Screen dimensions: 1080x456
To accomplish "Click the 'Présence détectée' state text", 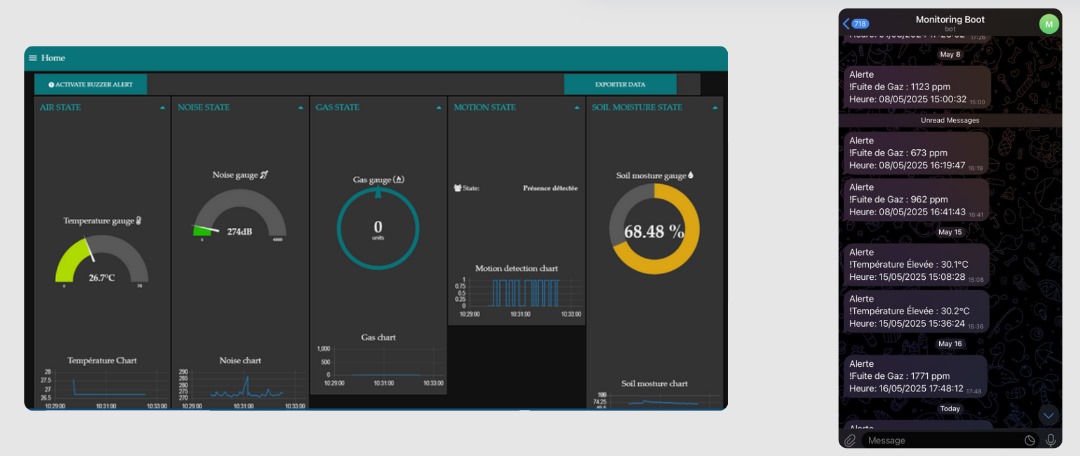I will click(550, 187).
